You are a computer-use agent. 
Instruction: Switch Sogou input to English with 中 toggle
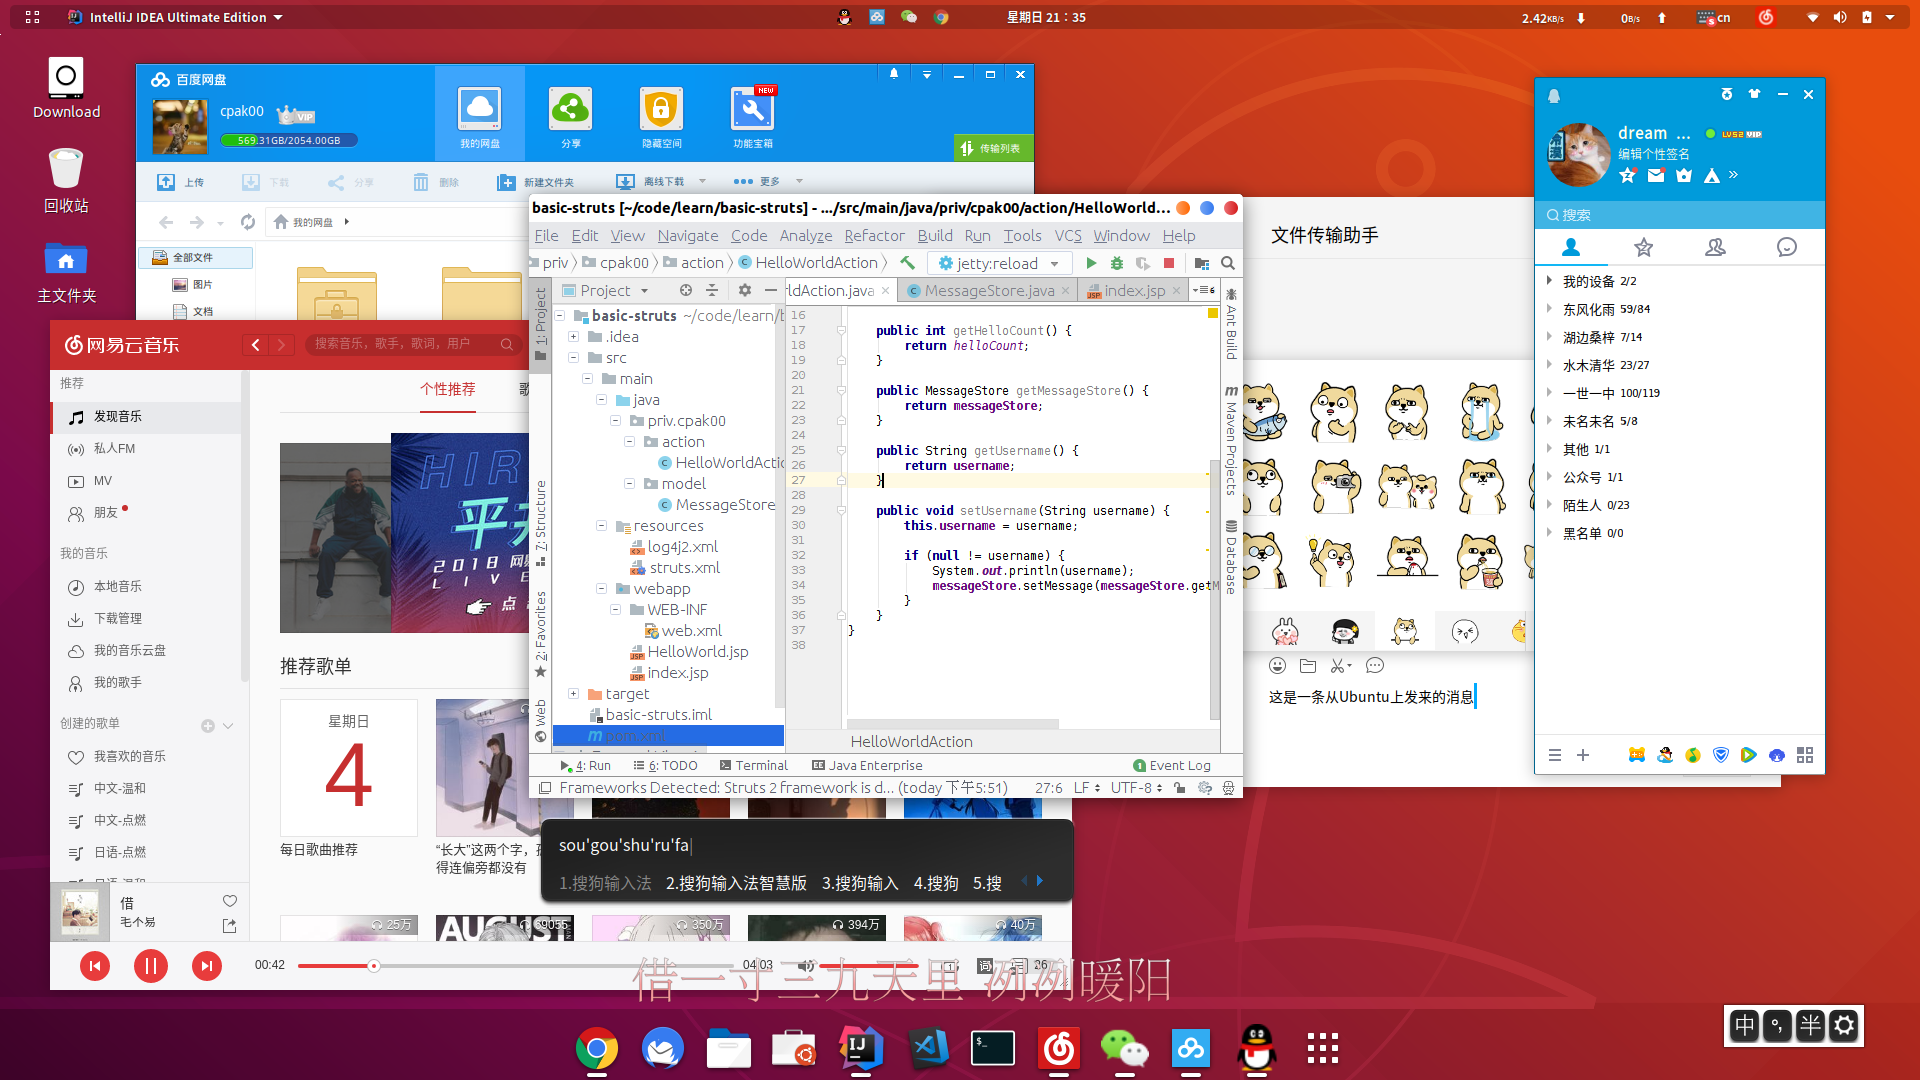(1743, 1025)
